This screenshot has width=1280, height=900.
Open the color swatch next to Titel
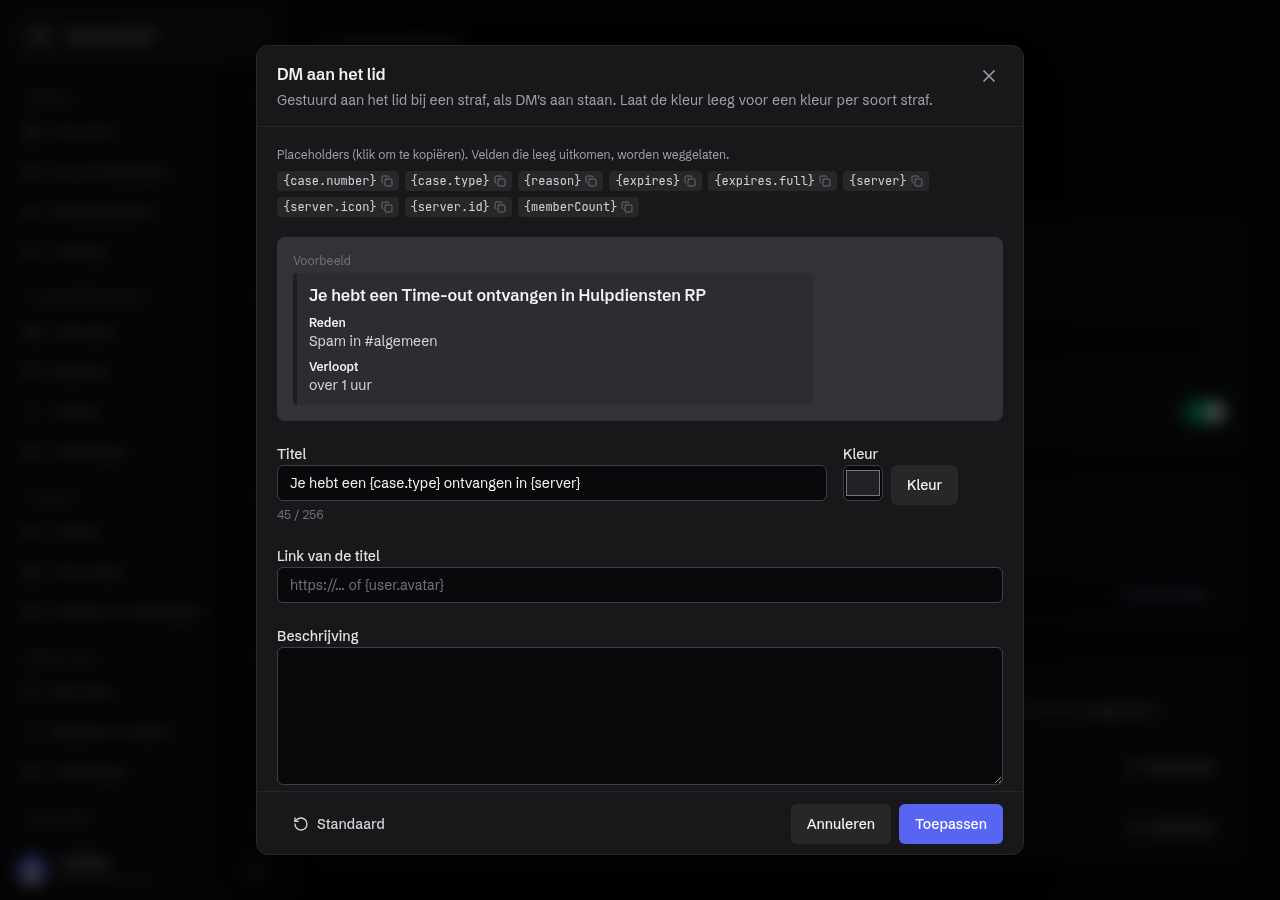(x=863, y=483)
